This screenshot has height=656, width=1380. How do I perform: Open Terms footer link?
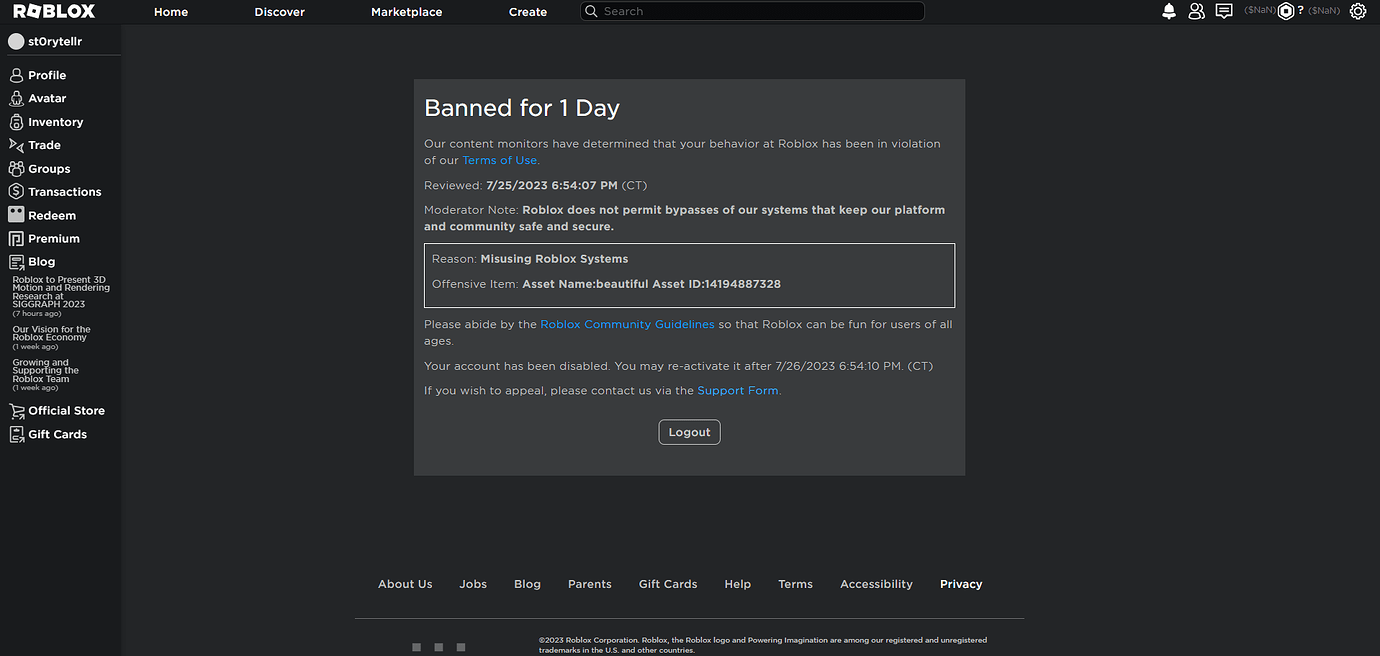pos(796,584)
